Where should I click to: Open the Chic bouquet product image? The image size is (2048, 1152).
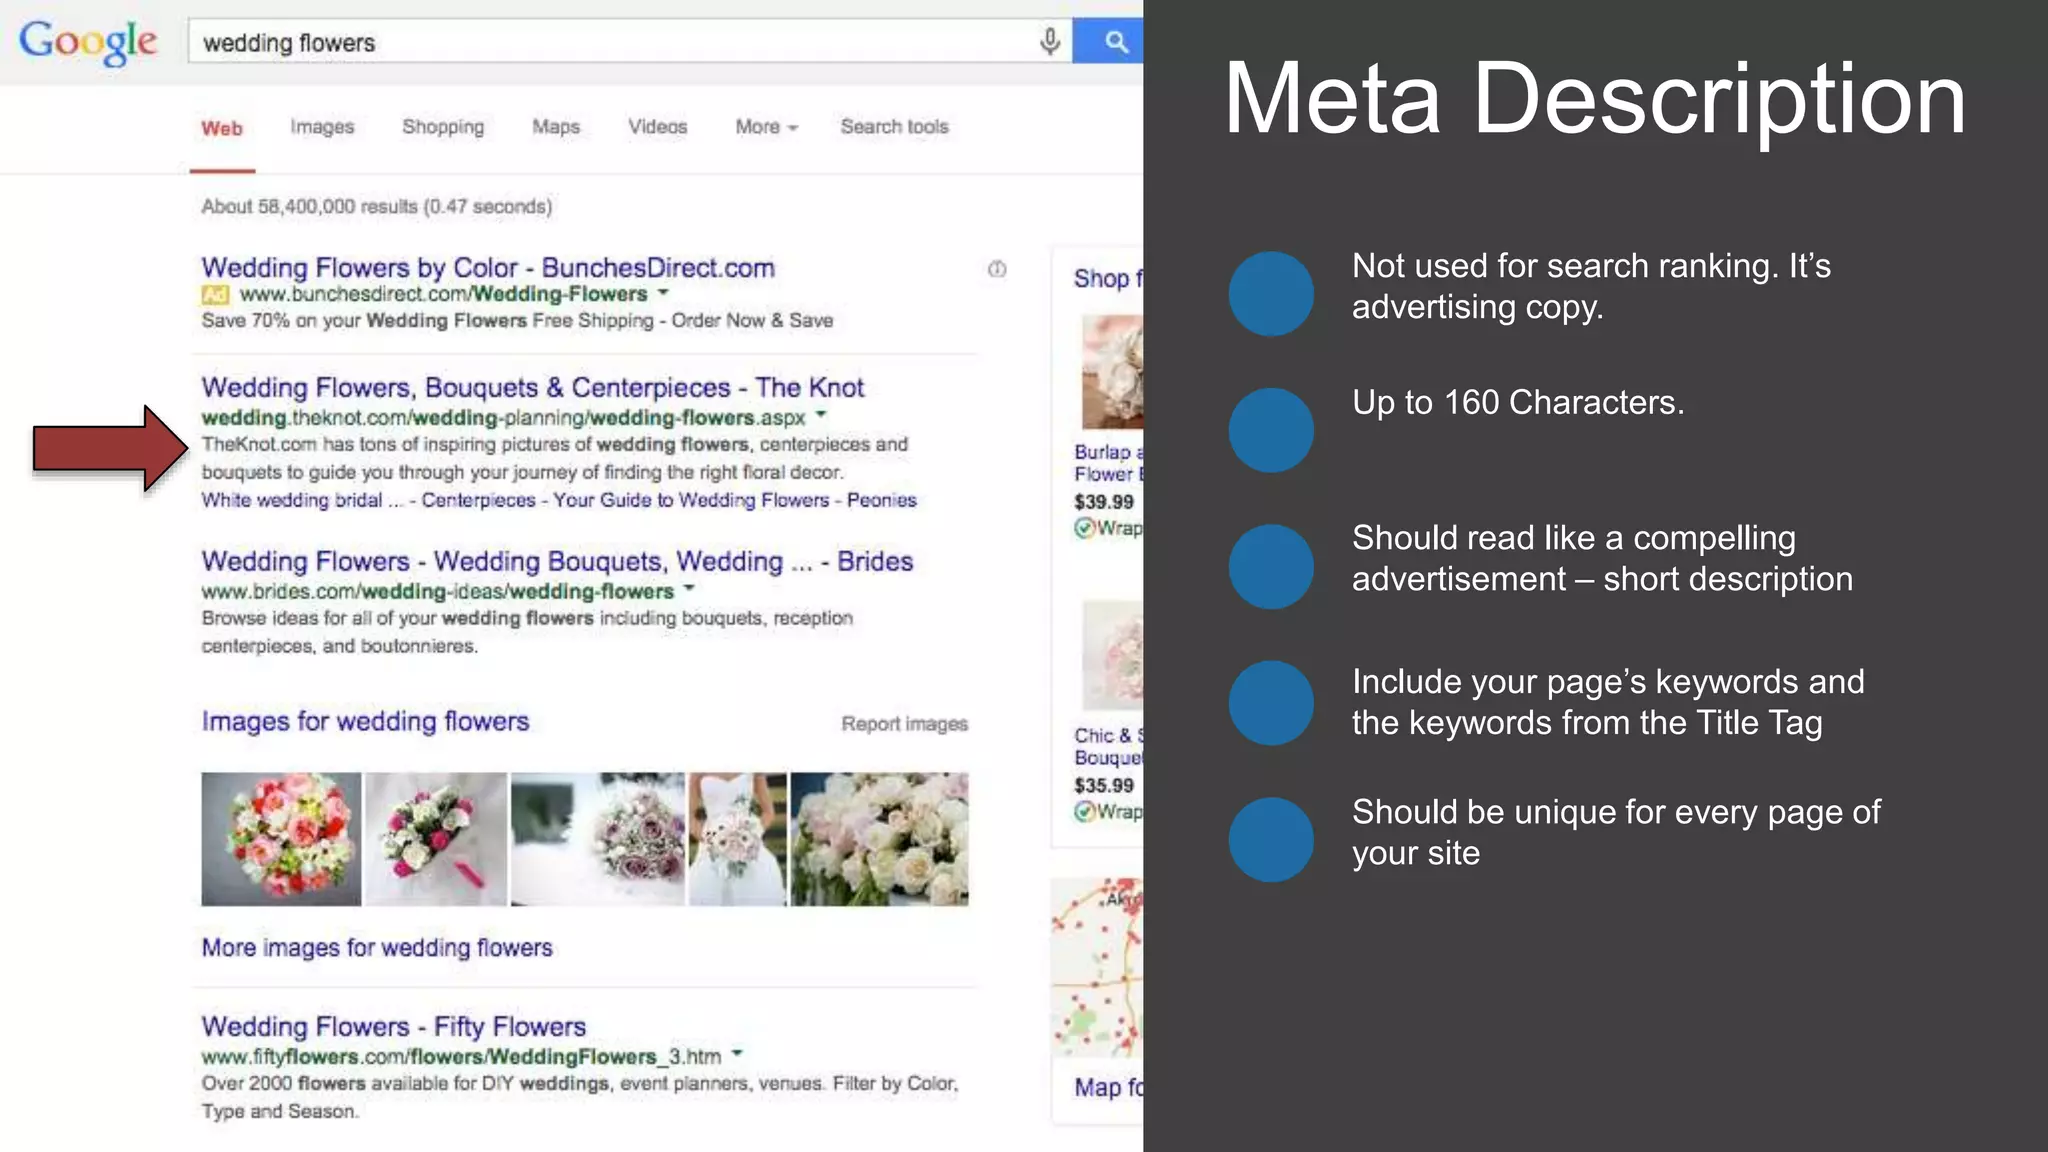point(1112,655)
